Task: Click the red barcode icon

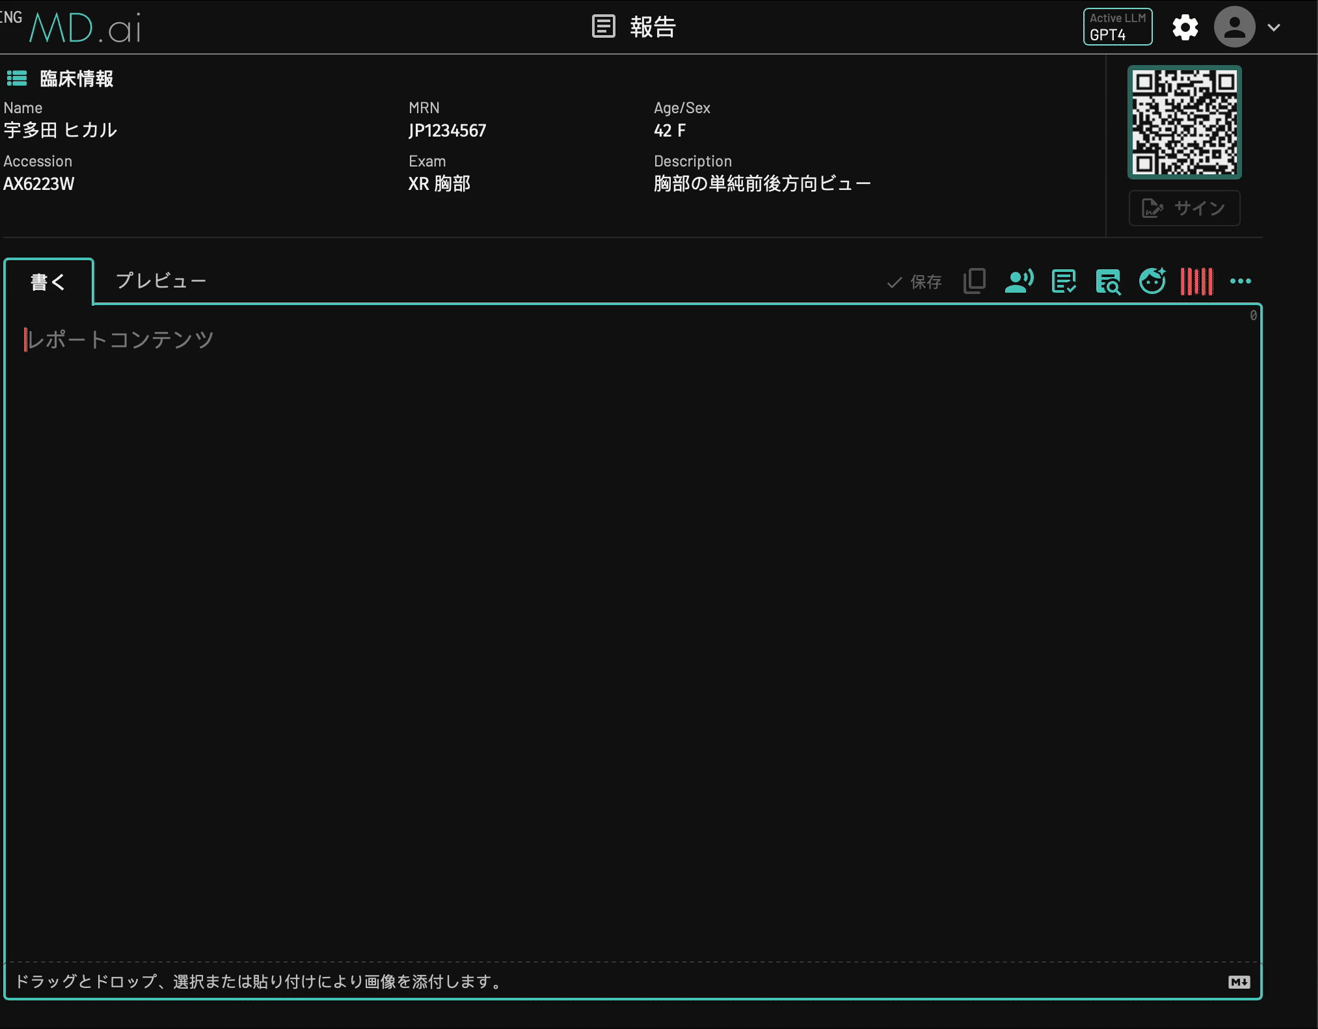Action: (1196, 281)
